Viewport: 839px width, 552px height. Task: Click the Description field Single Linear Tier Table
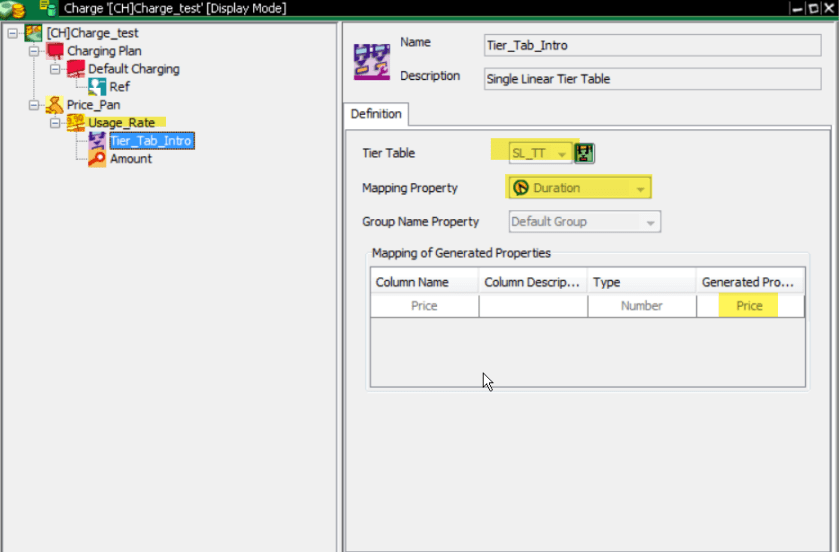tap(652, 79)
